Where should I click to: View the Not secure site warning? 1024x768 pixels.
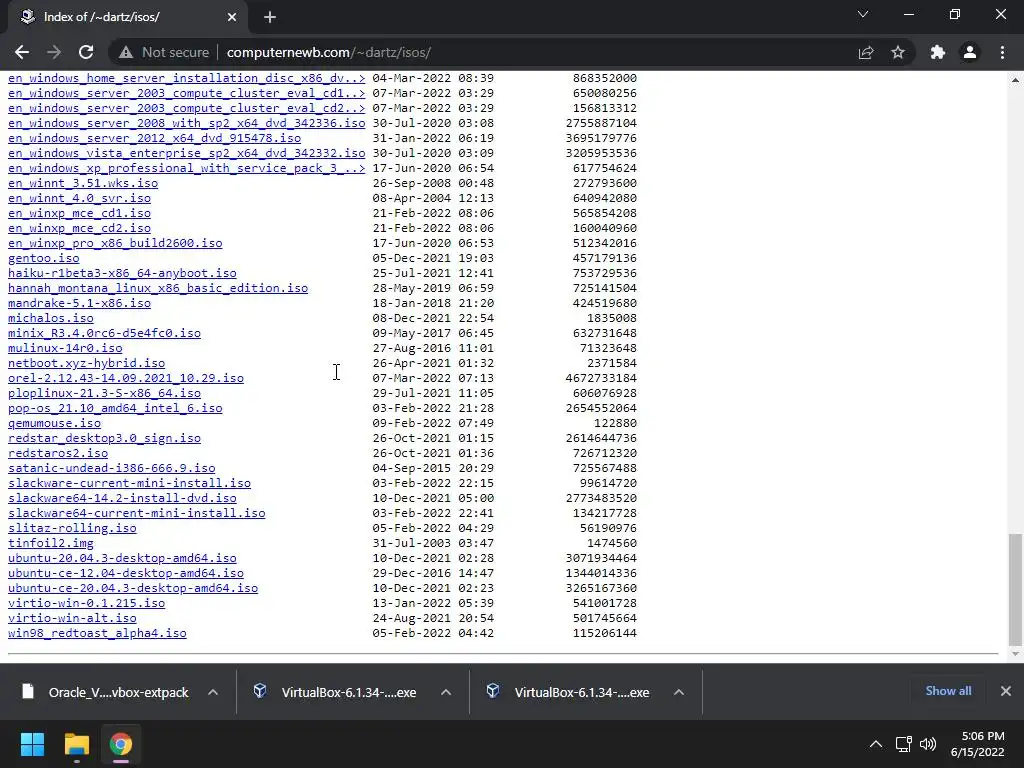pos(164,52)
